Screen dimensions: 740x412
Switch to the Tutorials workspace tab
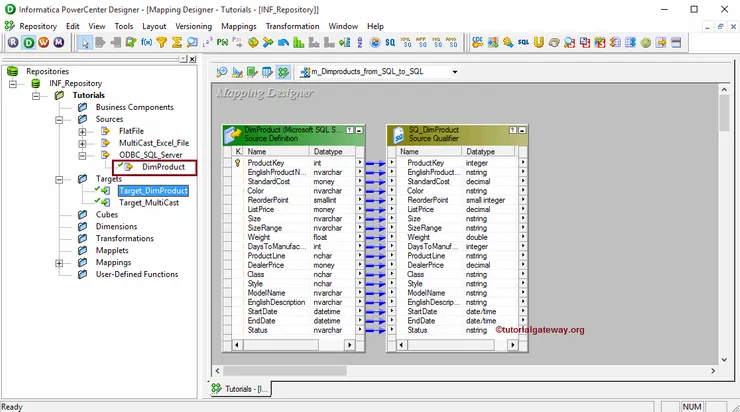[240, 389]
